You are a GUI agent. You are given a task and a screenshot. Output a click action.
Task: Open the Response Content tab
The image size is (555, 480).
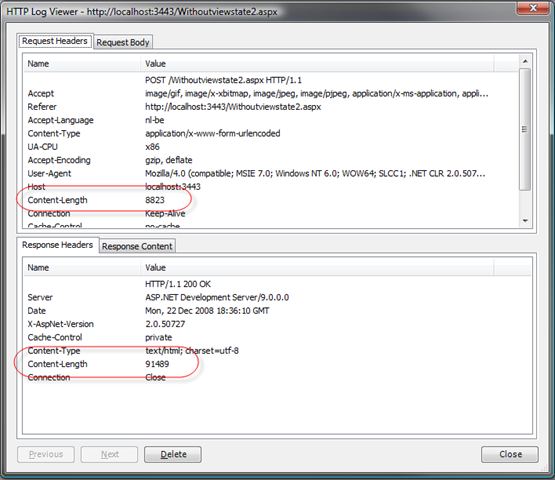[x=137, y=246]
